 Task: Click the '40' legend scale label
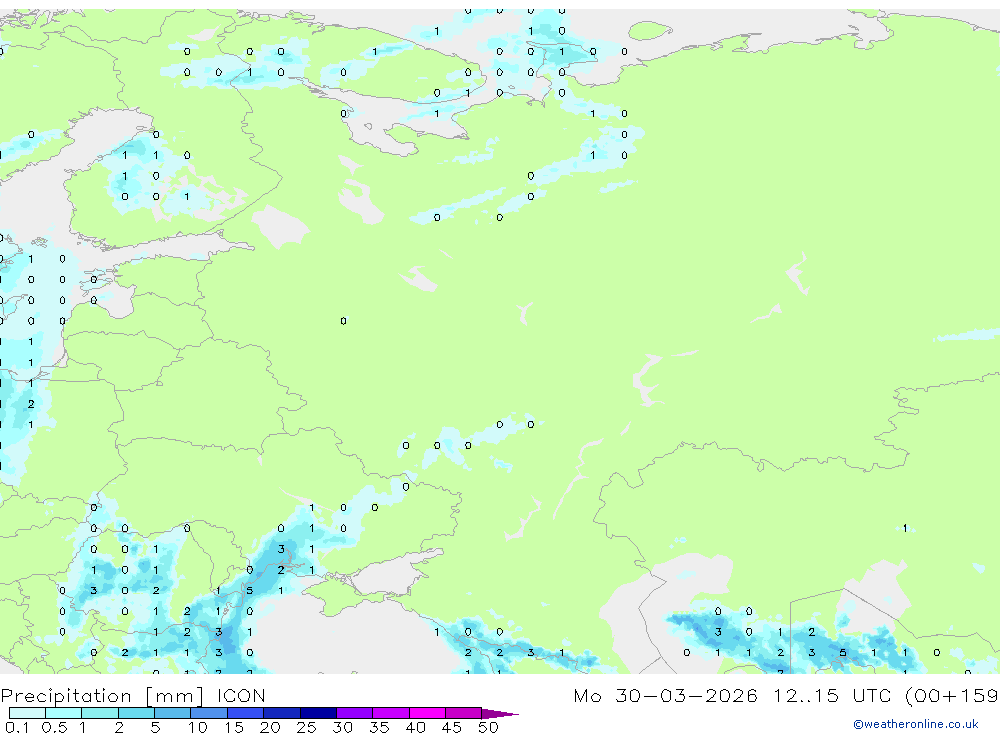415,727
